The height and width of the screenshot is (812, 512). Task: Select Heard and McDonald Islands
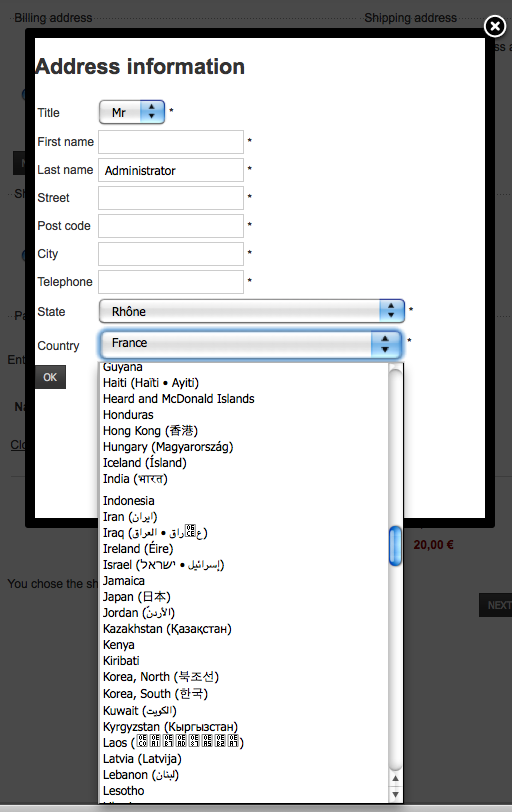243,399
